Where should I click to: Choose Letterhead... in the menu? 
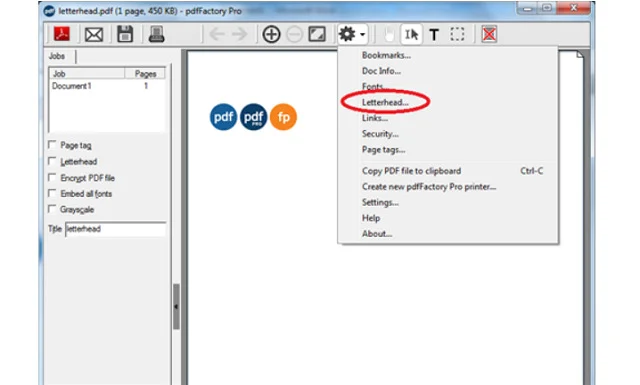385,102
